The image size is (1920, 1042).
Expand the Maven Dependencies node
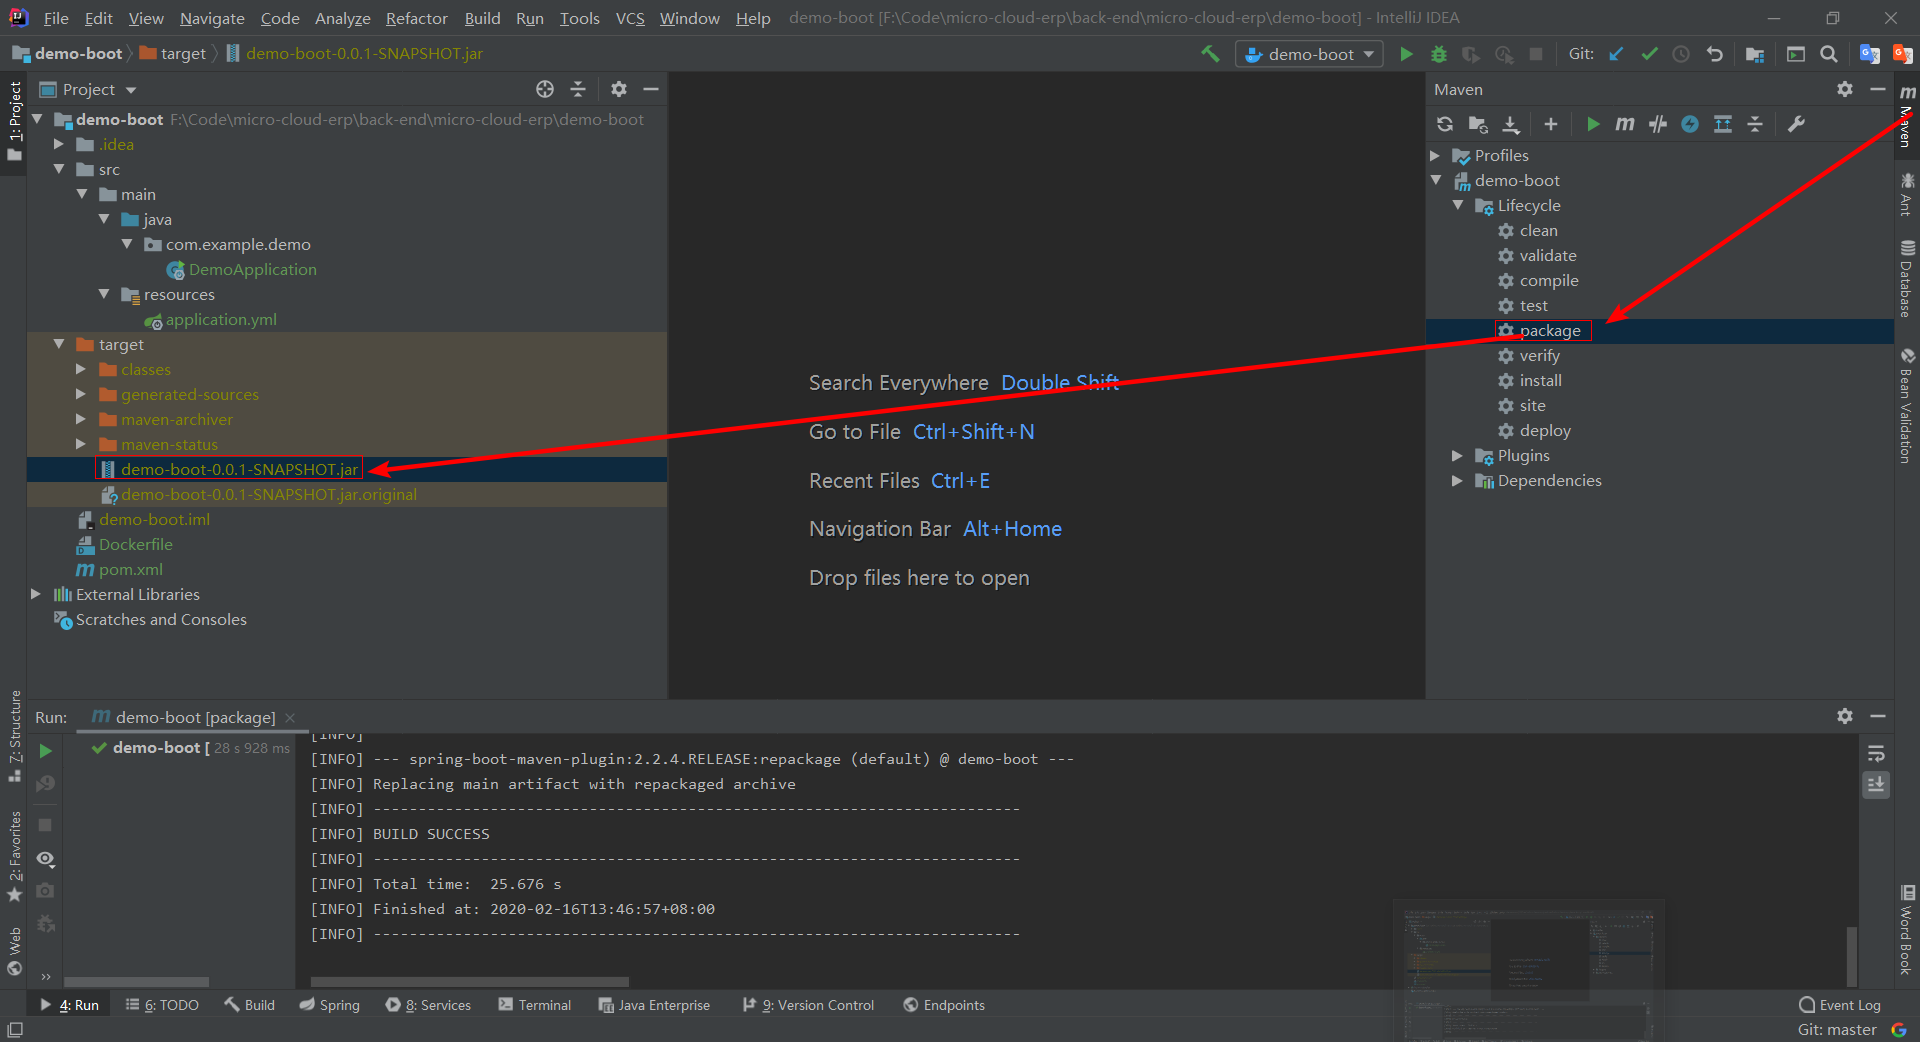(1458, 480)
